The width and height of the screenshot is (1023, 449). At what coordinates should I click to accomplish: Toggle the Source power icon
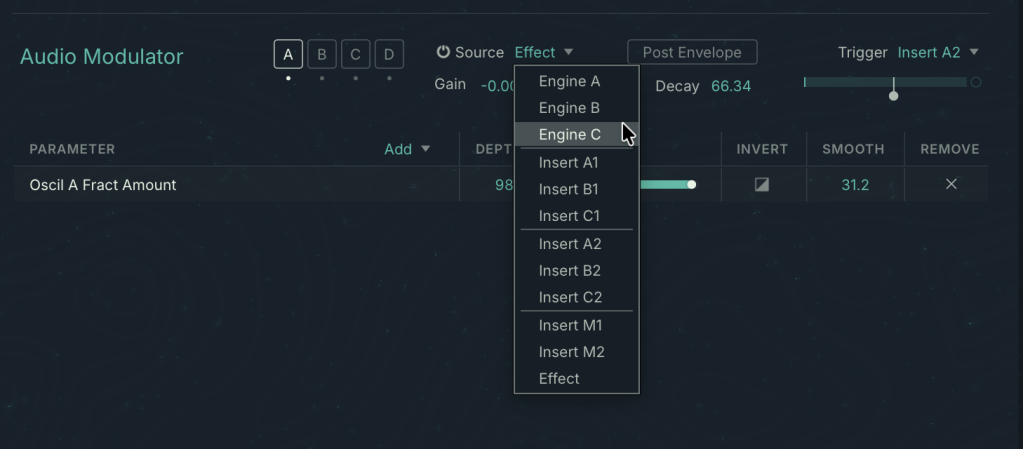[443, 52]
